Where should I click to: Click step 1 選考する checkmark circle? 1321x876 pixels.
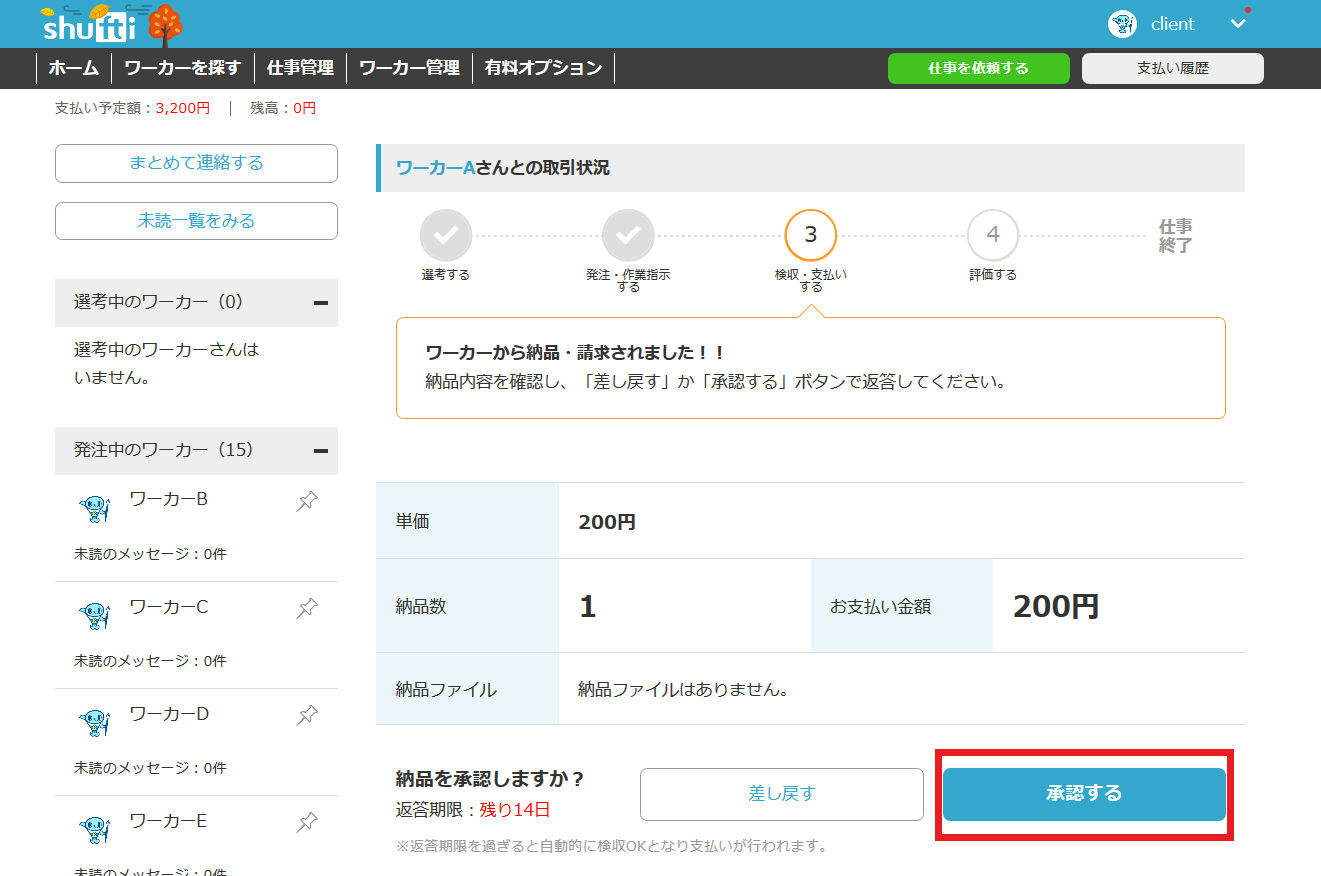(446, 236)
